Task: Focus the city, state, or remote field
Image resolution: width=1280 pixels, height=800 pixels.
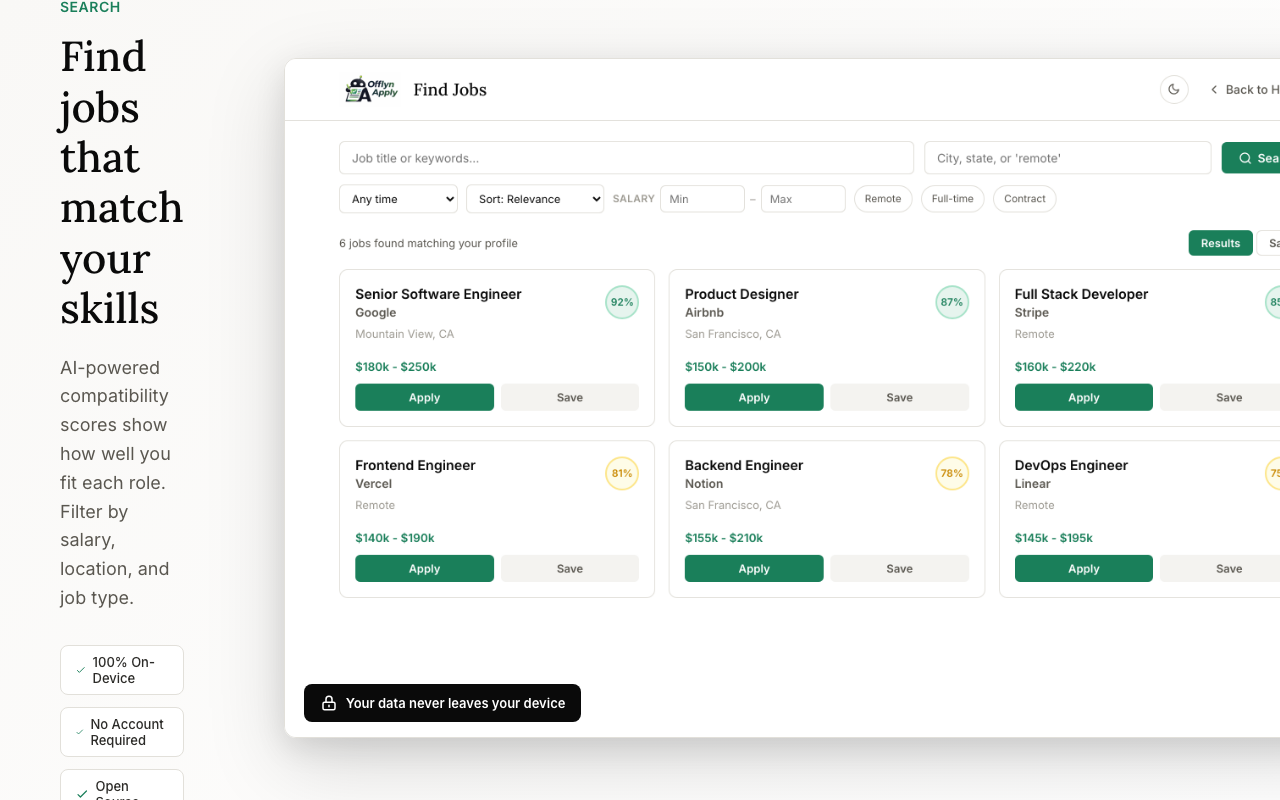Action: click(1067, 158)
